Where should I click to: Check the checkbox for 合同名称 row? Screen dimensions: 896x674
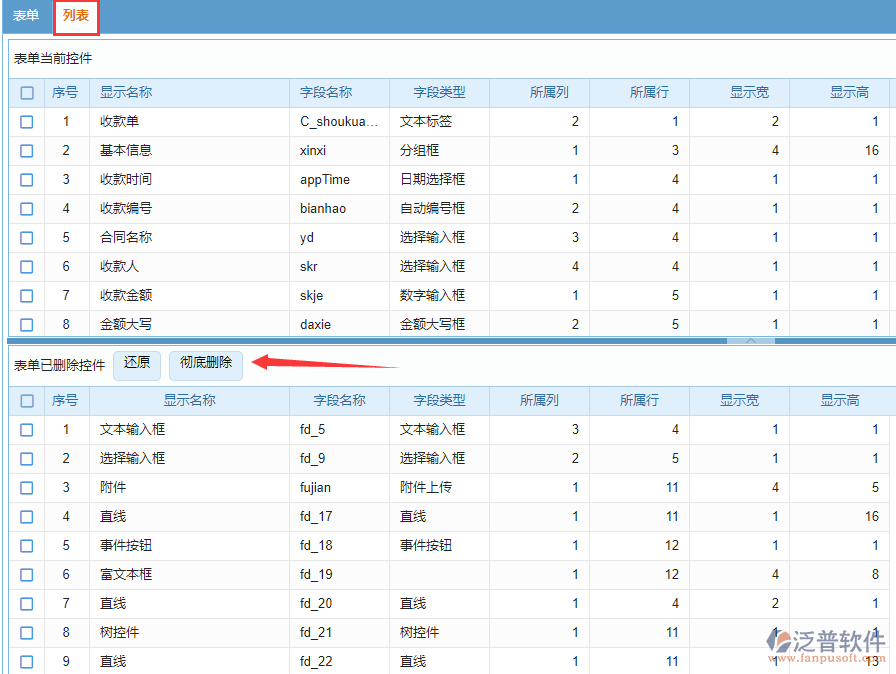(x=26, y=237)
